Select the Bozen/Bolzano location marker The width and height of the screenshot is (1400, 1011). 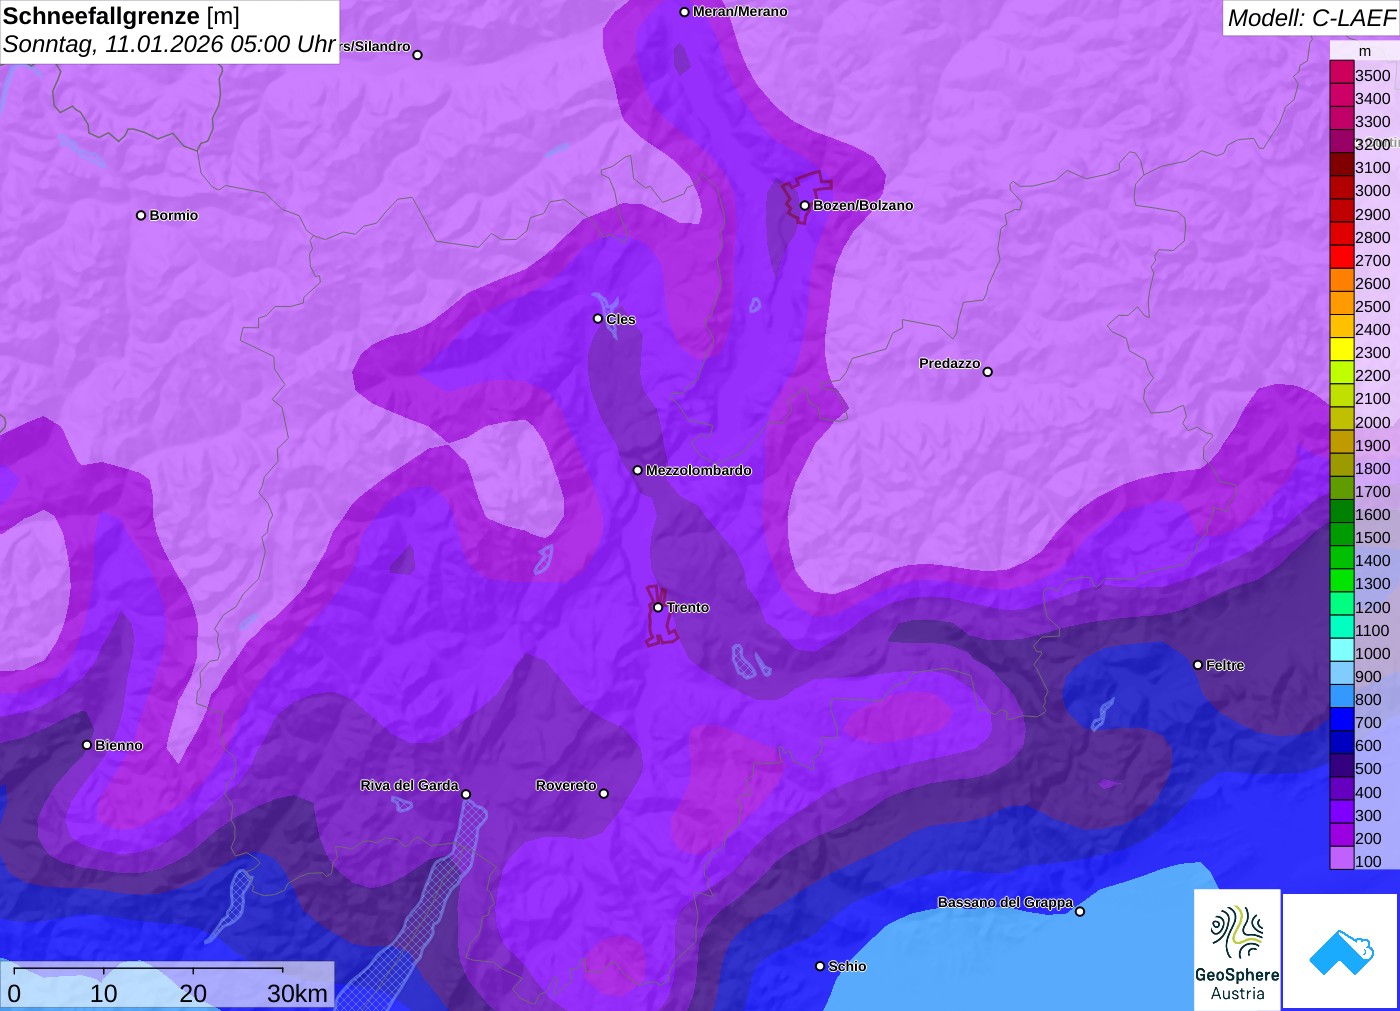tap(804, 206)
